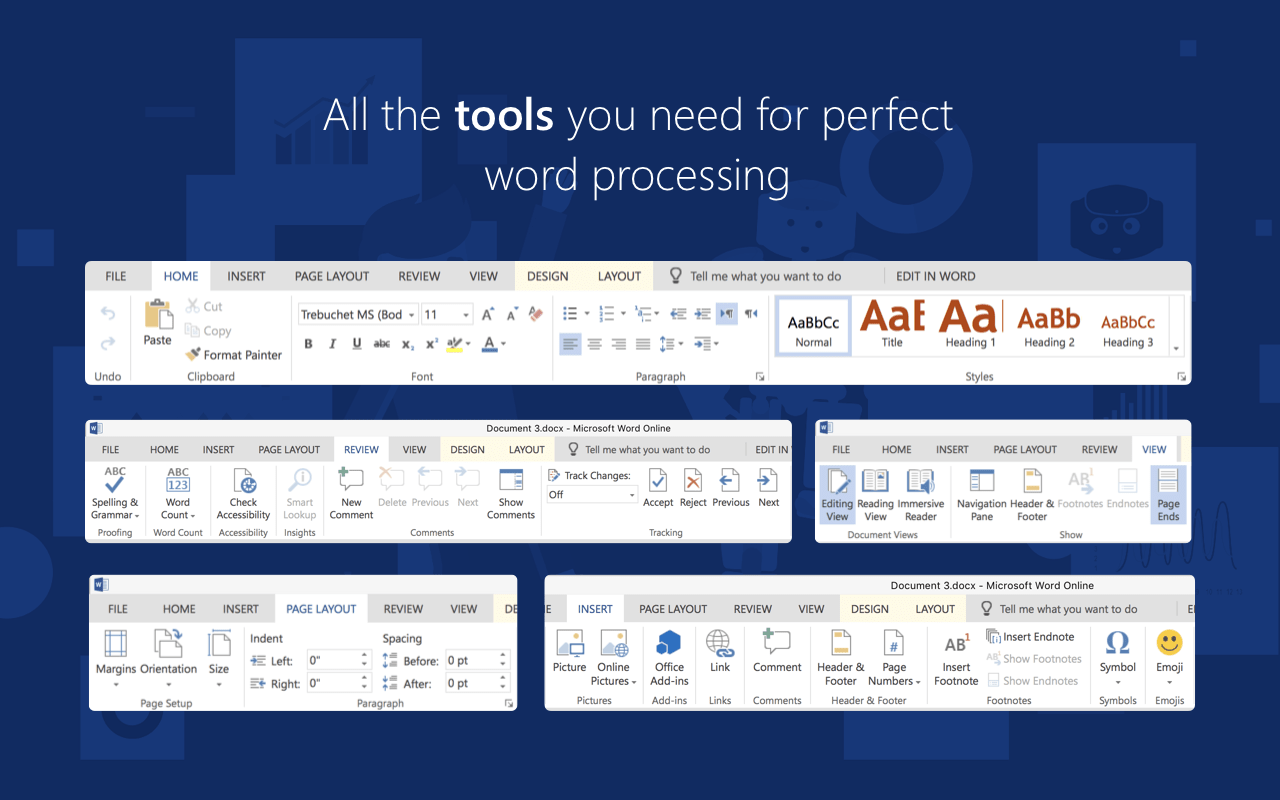Click Insert Footnote icon
Viewport: 1280px width, 800px height.
click(956, 645)
